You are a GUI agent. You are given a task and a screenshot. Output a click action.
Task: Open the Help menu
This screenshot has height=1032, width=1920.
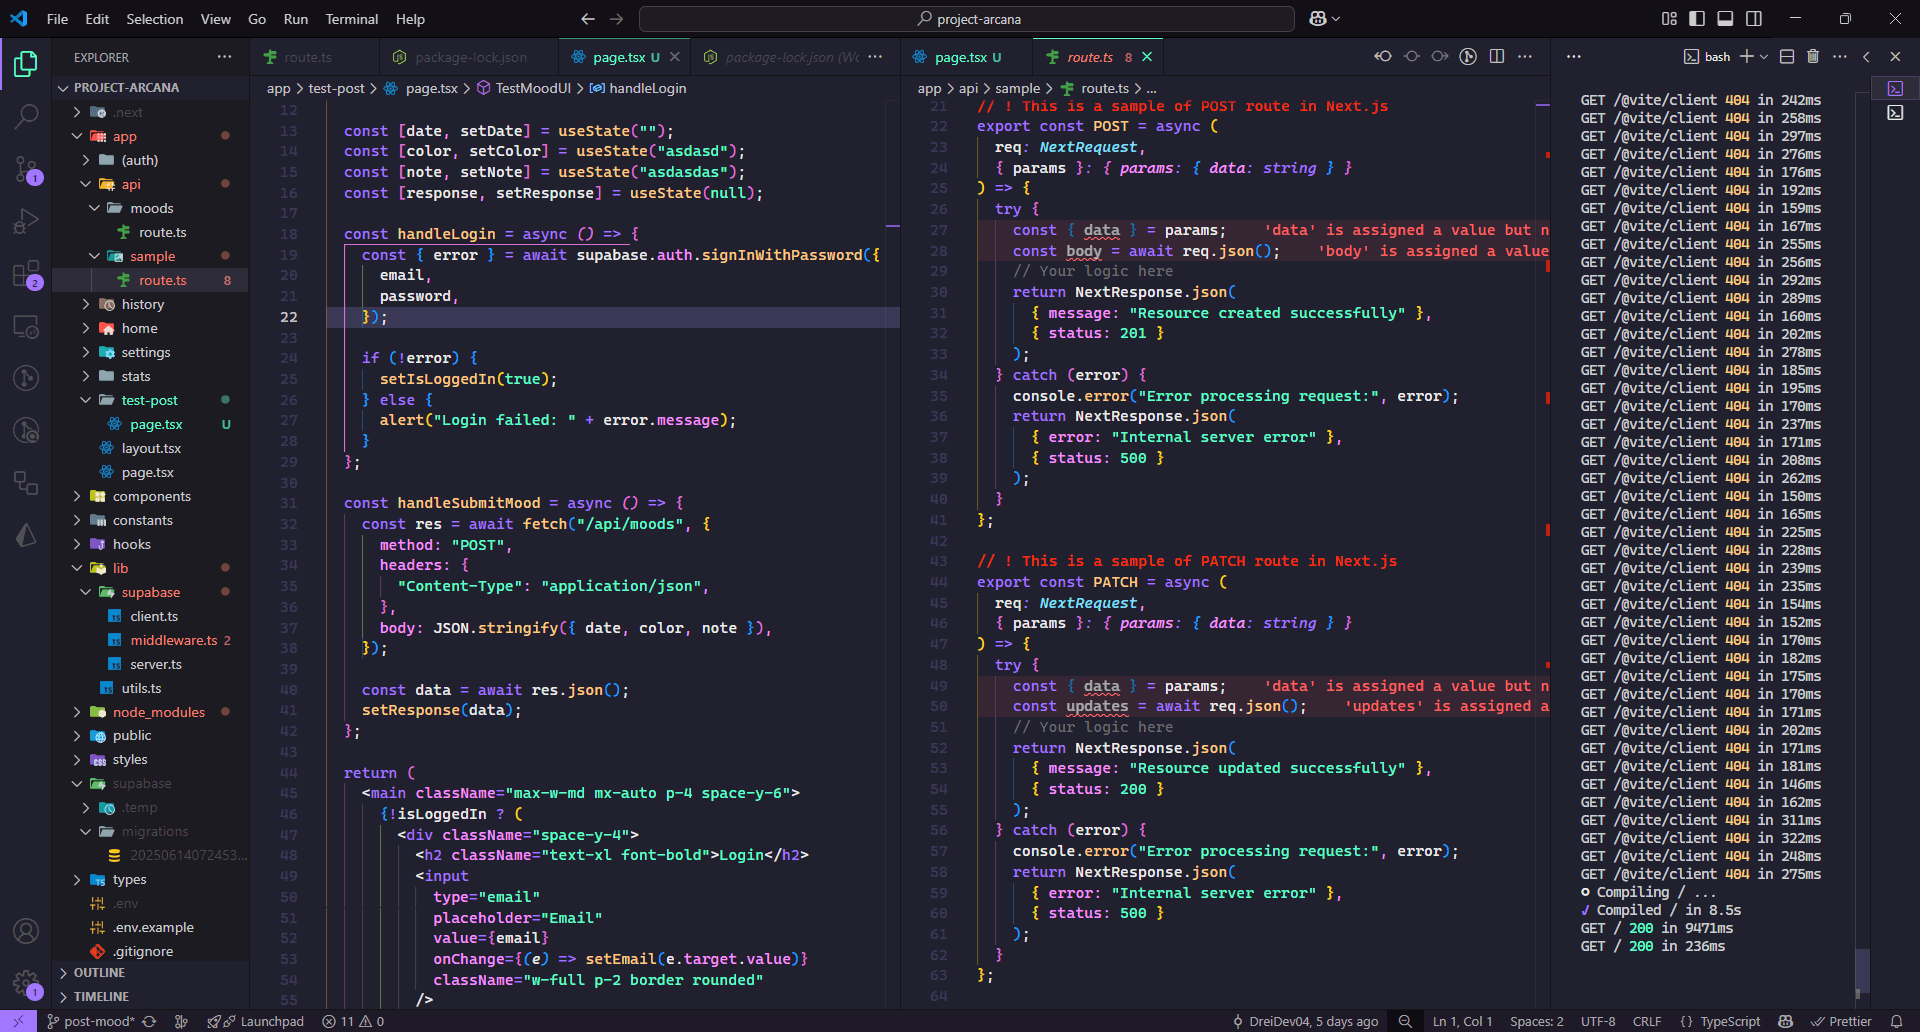(410, 19)
